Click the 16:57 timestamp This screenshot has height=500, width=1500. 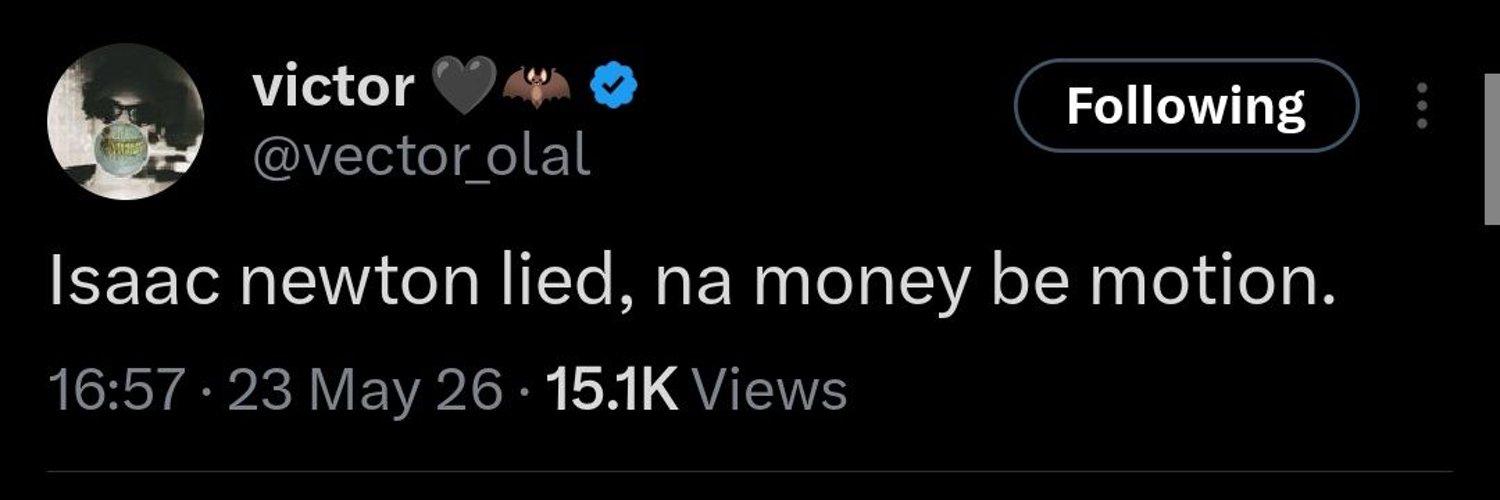116,390
